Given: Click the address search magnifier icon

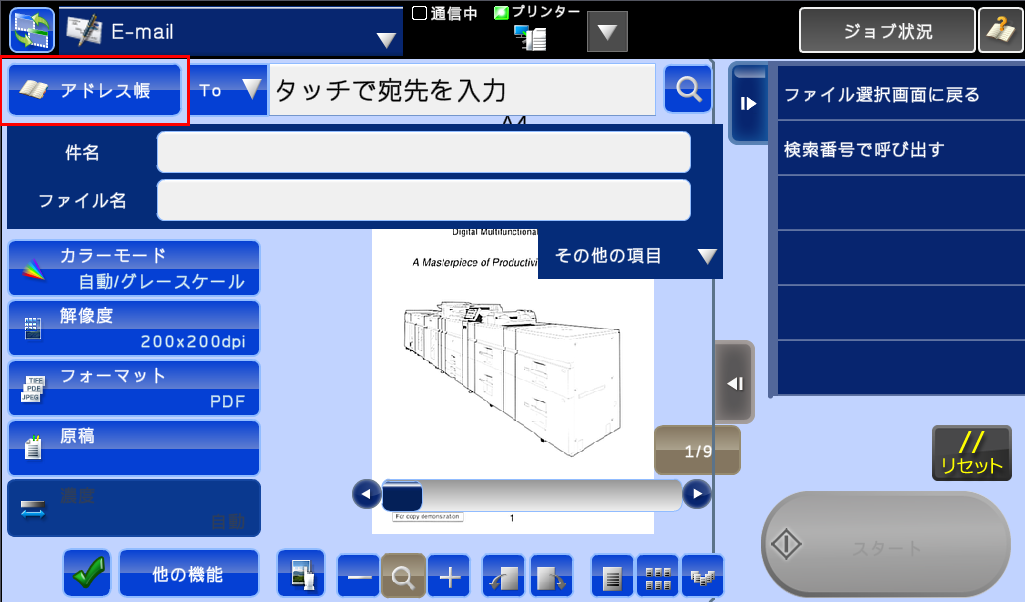Looking at the screenshot, I should point(688,89).
